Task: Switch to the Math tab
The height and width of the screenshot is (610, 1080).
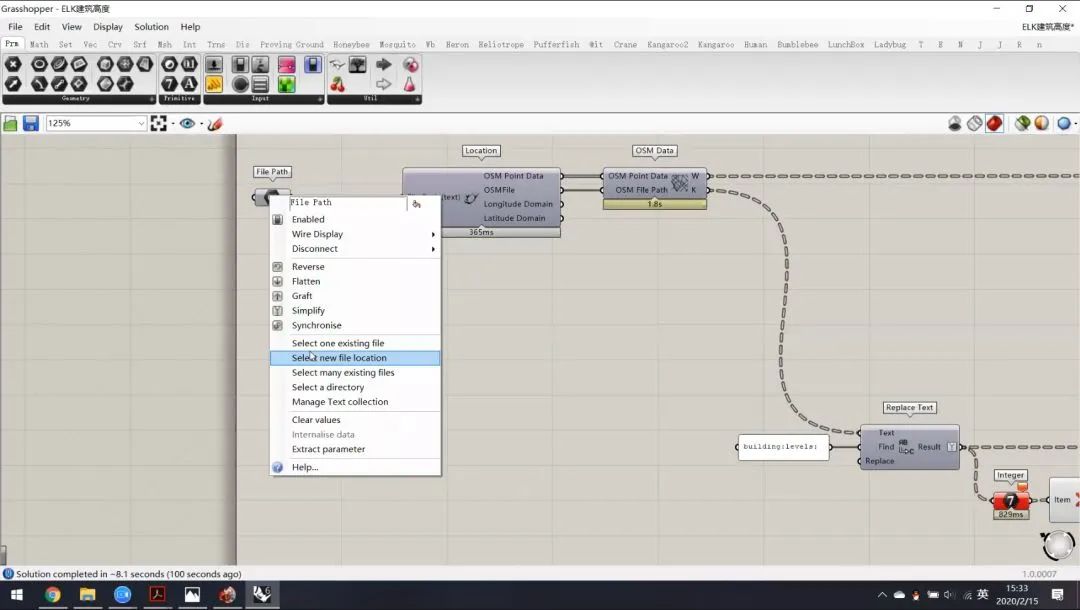Action: (x=39, y=44)
